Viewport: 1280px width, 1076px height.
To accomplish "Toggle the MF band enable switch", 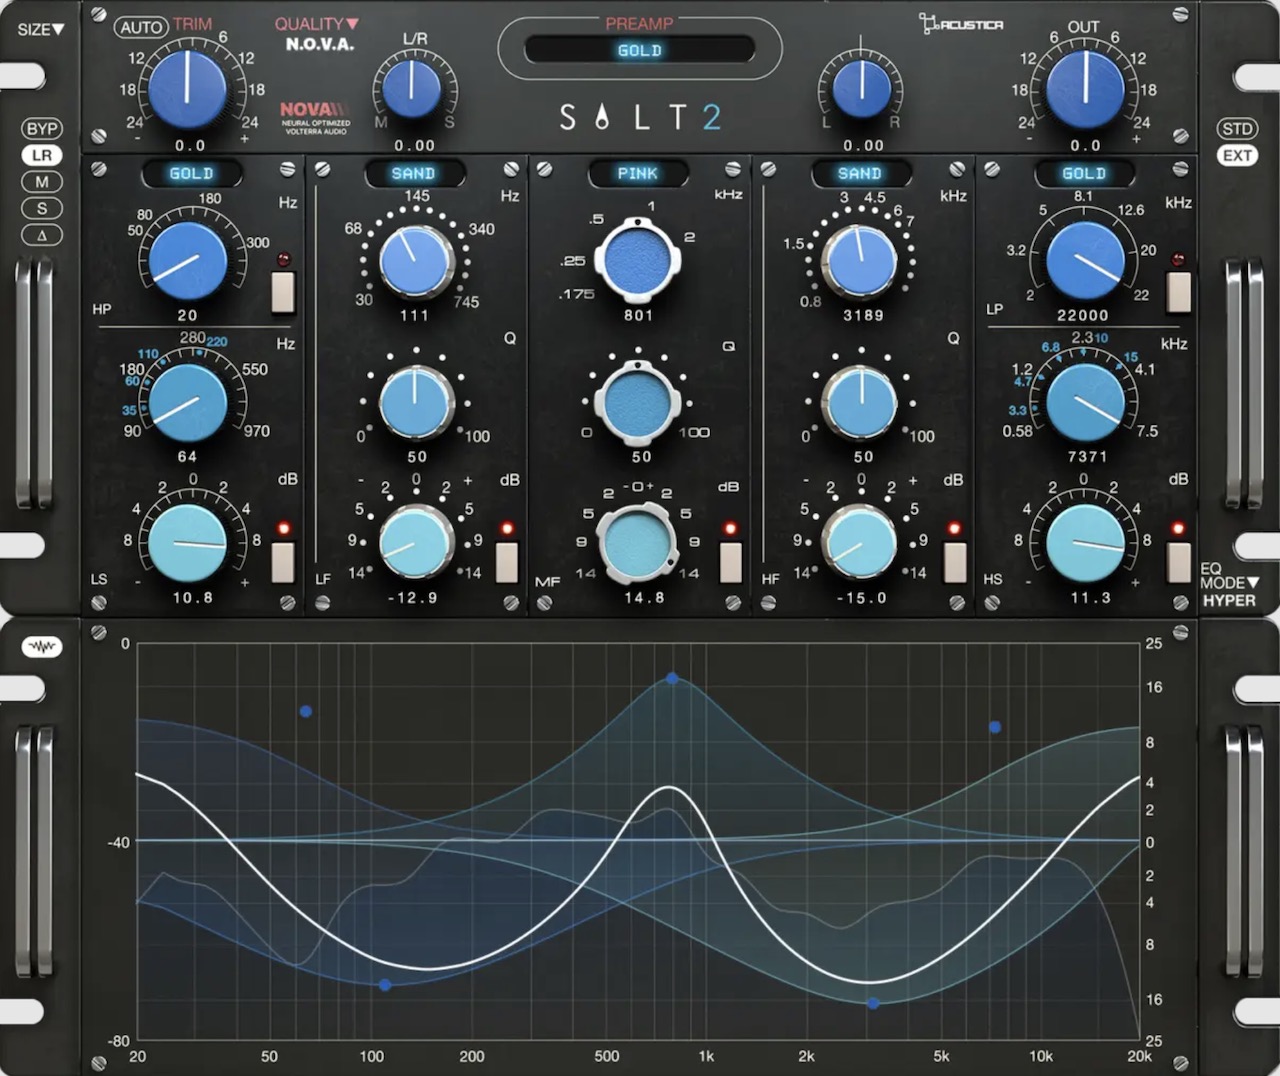I will [731, 560].
